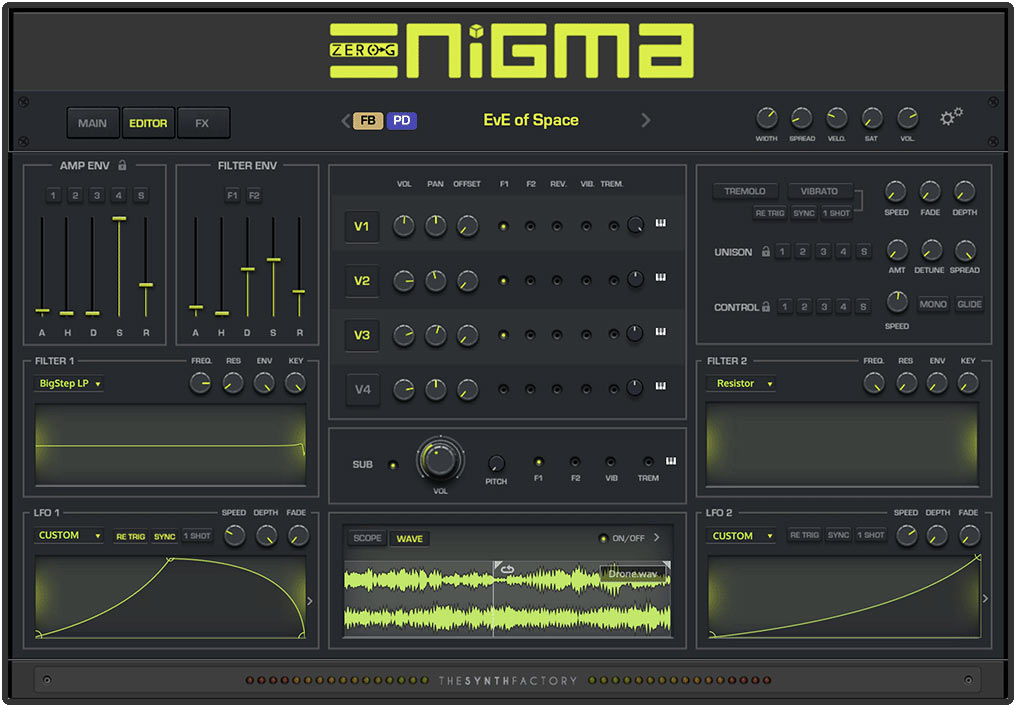Adjust the master VOL. knob
The height and width of the screenshot is (707, 1016).
click(907, 119)
